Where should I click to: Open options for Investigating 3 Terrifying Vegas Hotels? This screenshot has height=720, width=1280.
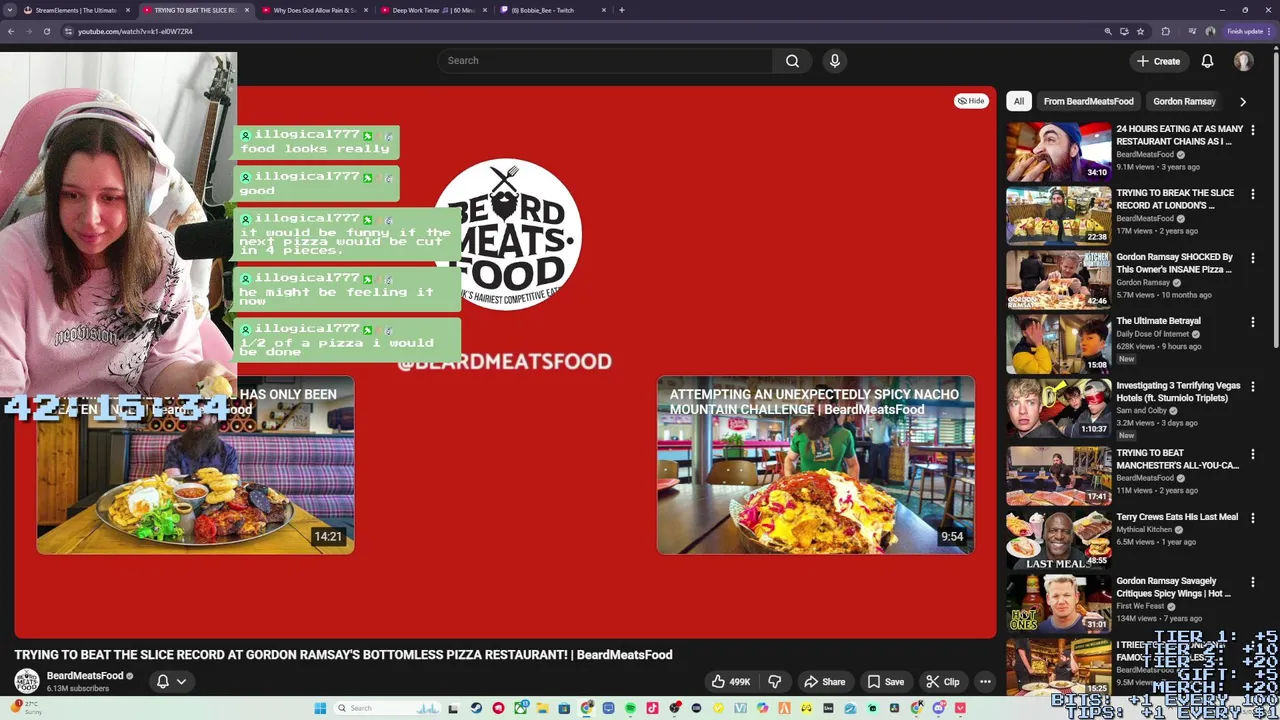[1252, 386]
